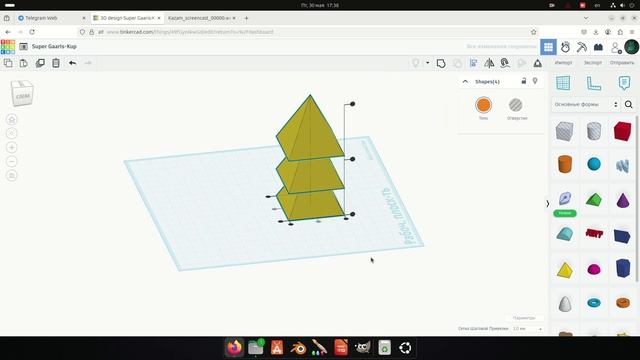The width and height of the screenshot is (640, 360).
Task: Toggle the show-all lightbulb icon in toolbar
Action: coord(416,63)
